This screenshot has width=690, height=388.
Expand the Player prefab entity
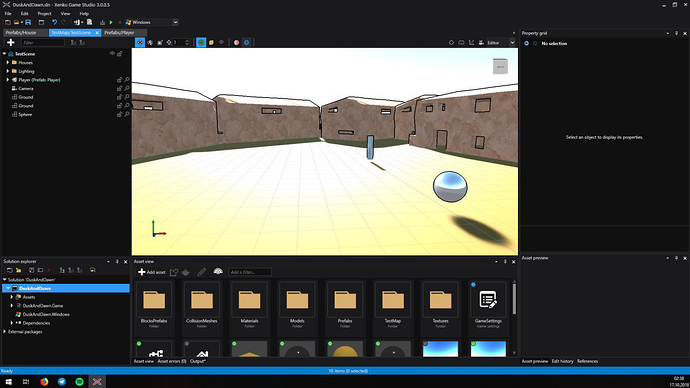pyautogui.click(x=7, y=80)
